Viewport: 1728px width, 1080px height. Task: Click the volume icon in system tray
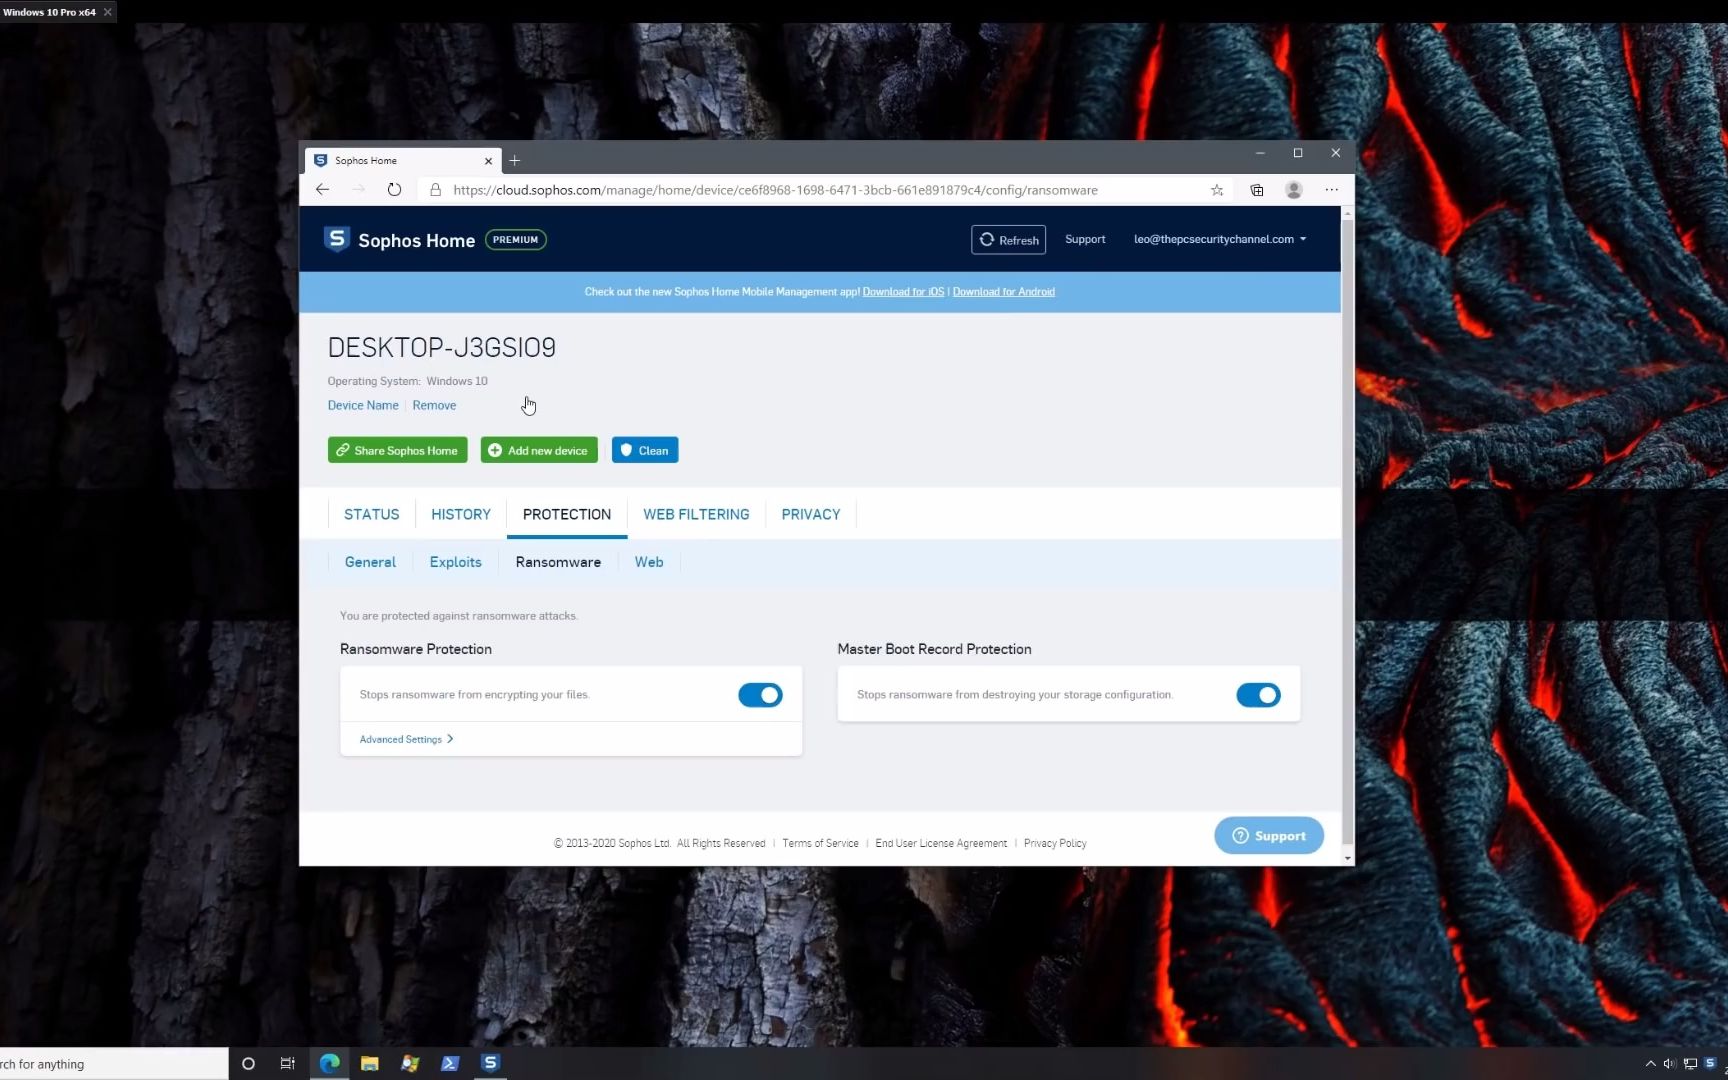[1669, 1063]
